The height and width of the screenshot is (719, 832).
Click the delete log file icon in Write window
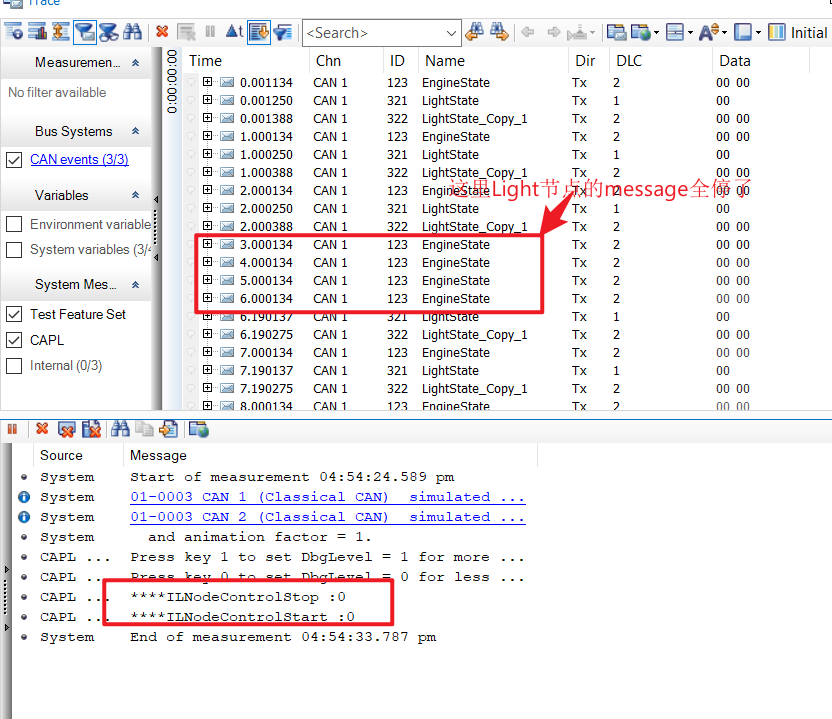click(91, 429)
